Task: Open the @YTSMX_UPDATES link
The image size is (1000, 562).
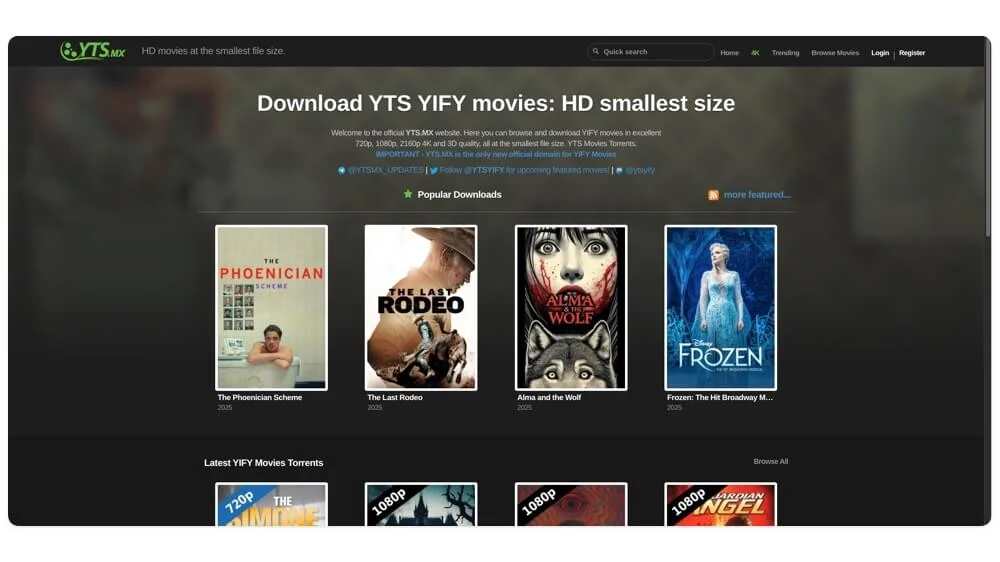Action: (385, 170)
